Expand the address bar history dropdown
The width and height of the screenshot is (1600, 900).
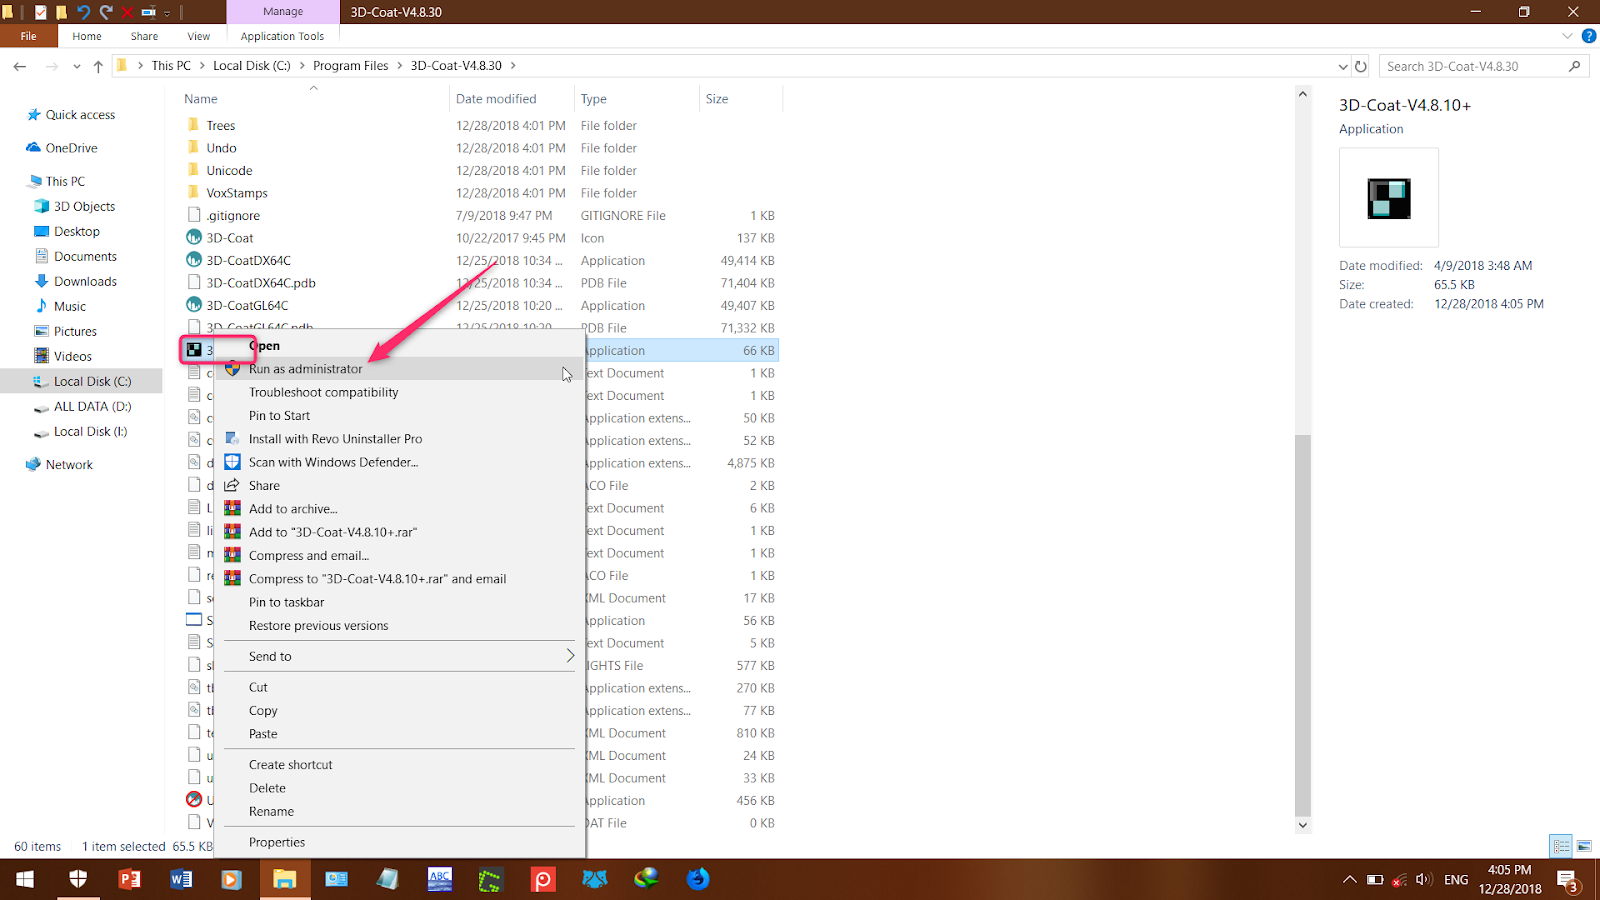[1343, 66]
